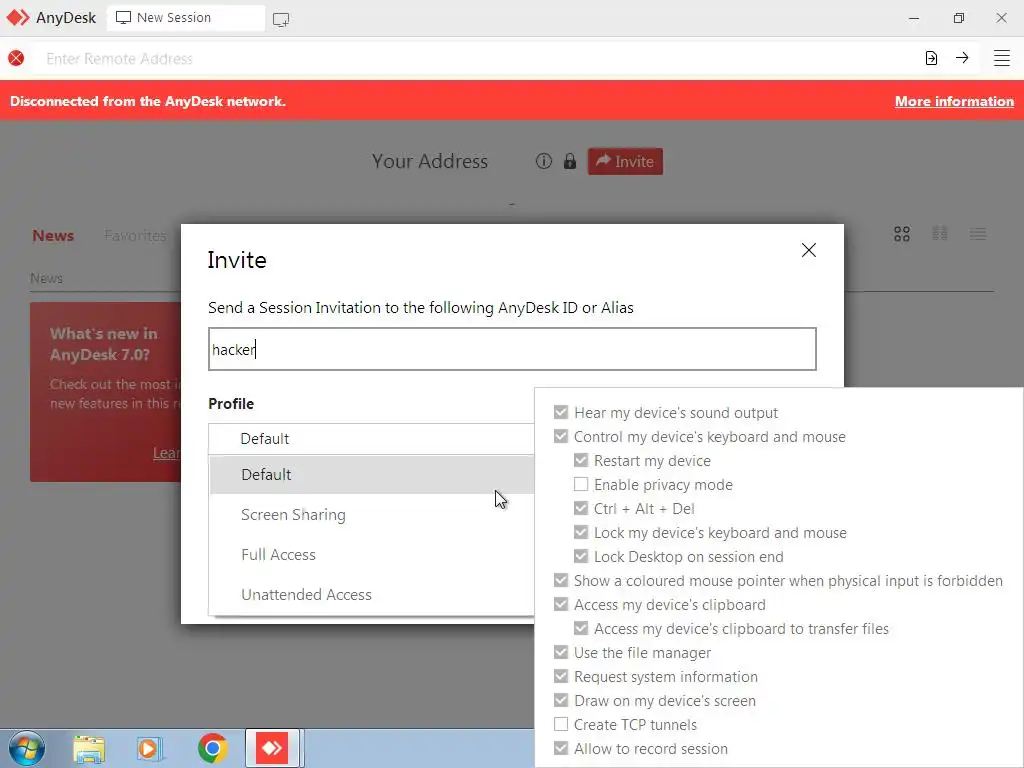This screenshot has width=1024, height=768.
Task: Click the lock icon near Your Address
Action: (x=569, y=161)
